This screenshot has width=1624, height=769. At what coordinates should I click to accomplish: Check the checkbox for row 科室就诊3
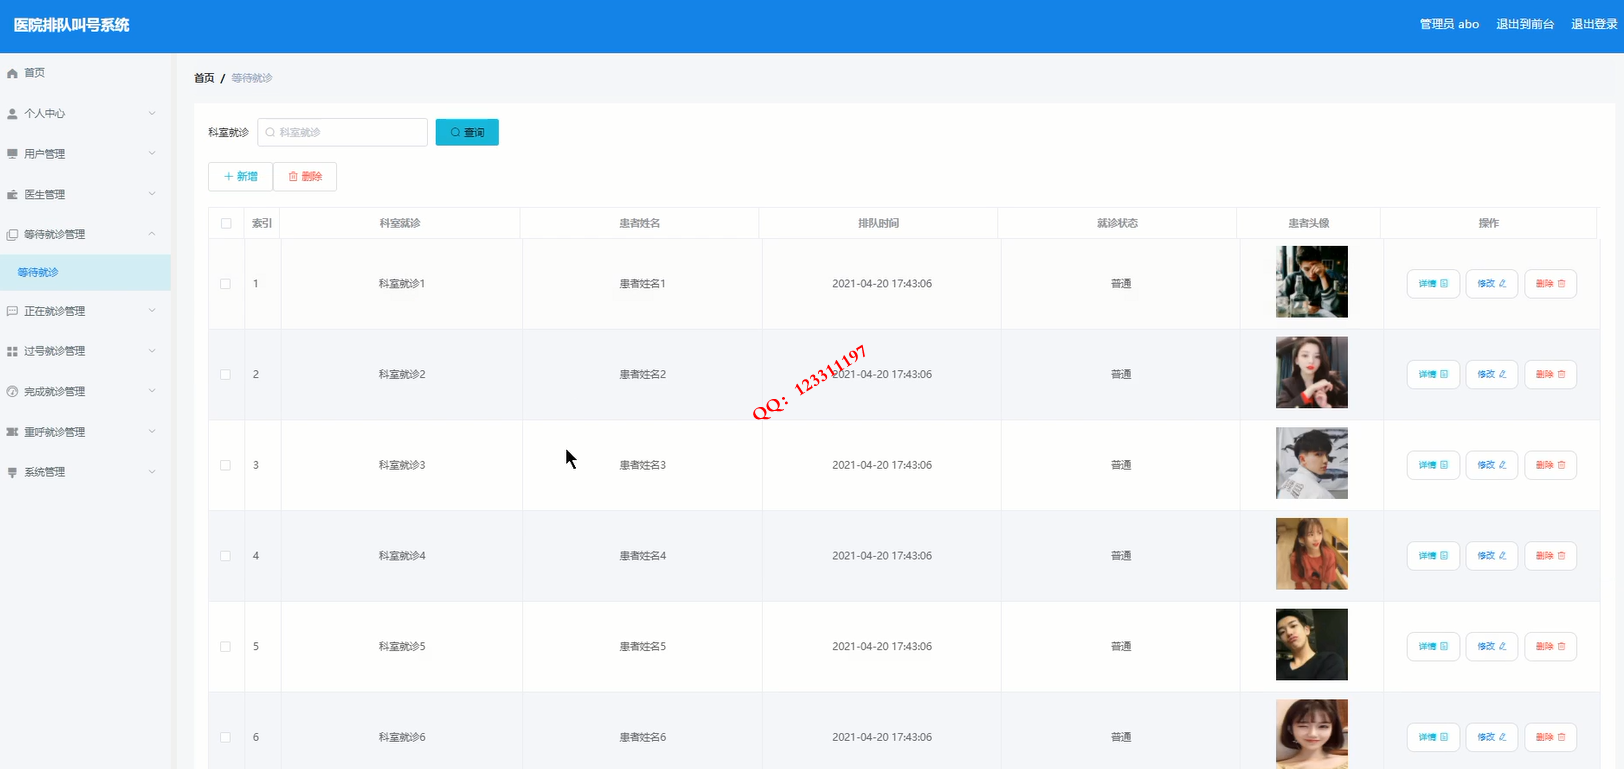pos(225,465)
